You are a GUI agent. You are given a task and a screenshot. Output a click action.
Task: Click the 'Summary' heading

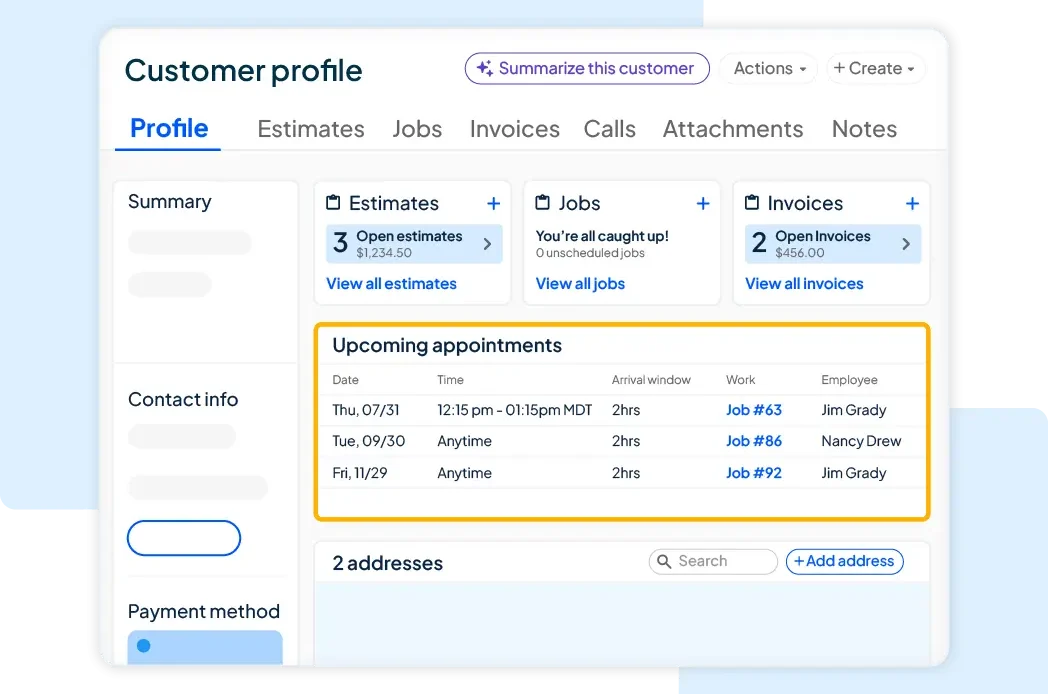coord(170,202)
